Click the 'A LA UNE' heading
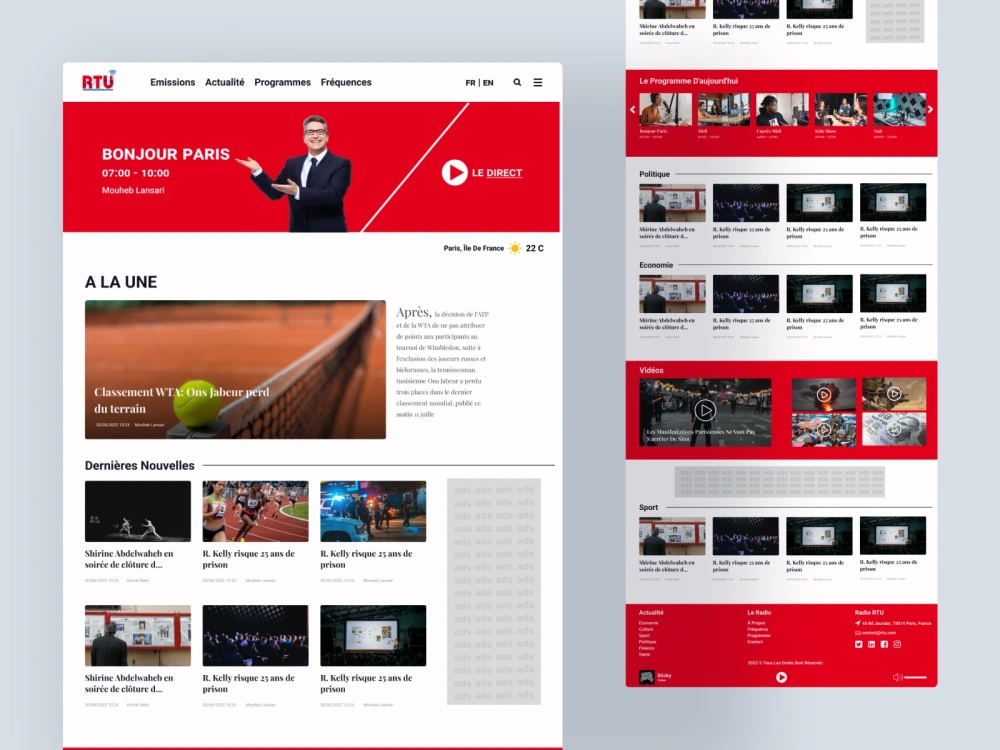Screen dimensions: 1000x750 click(121, 282)
